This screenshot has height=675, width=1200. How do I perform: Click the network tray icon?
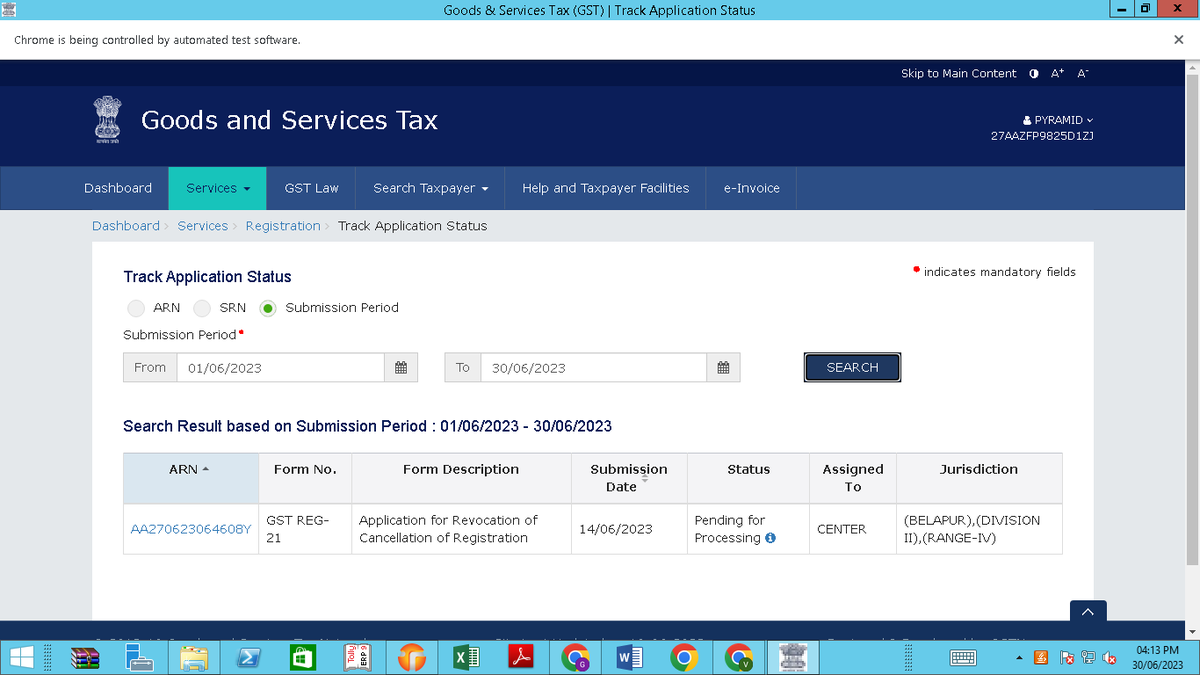coord(1088,658)
